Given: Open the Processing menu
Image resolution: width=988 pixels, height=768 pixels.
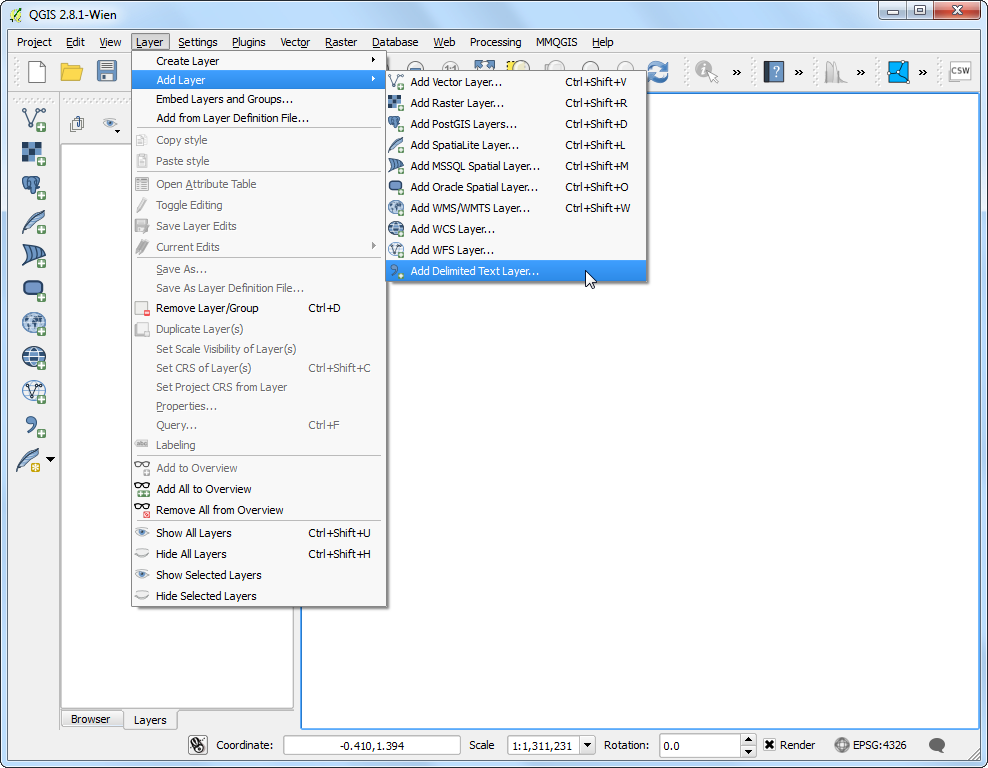Looking at the screenshot, I should click(x=495, y=42).
